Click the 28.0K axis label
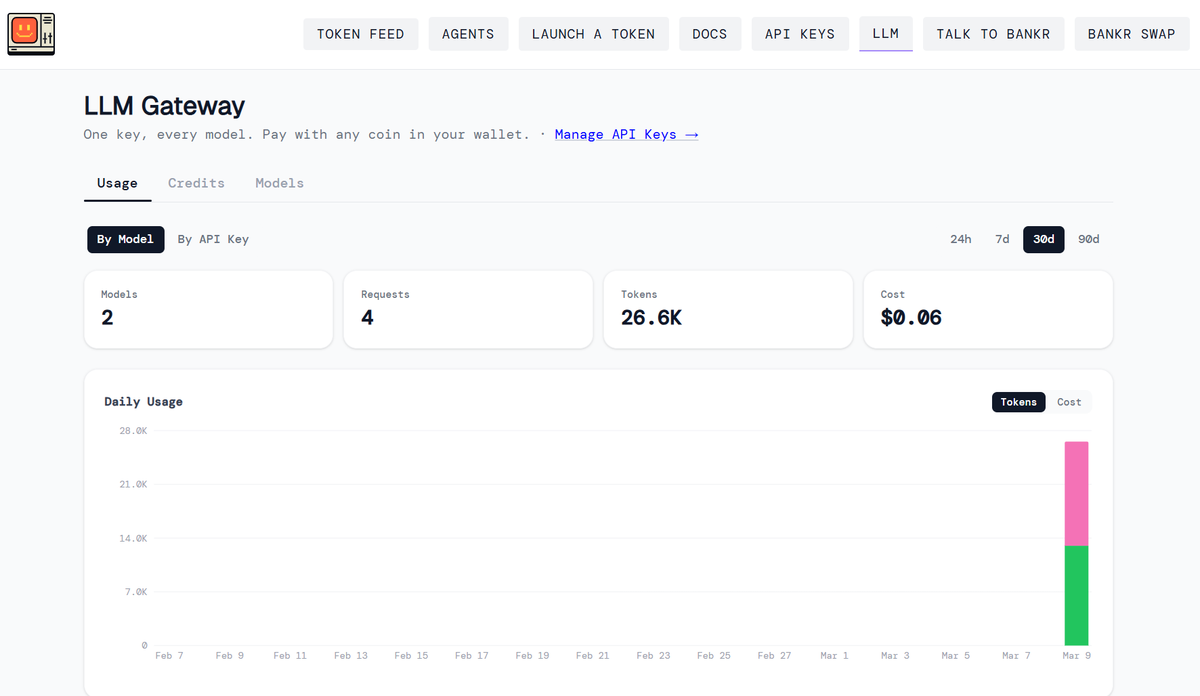 pos(135,431)
